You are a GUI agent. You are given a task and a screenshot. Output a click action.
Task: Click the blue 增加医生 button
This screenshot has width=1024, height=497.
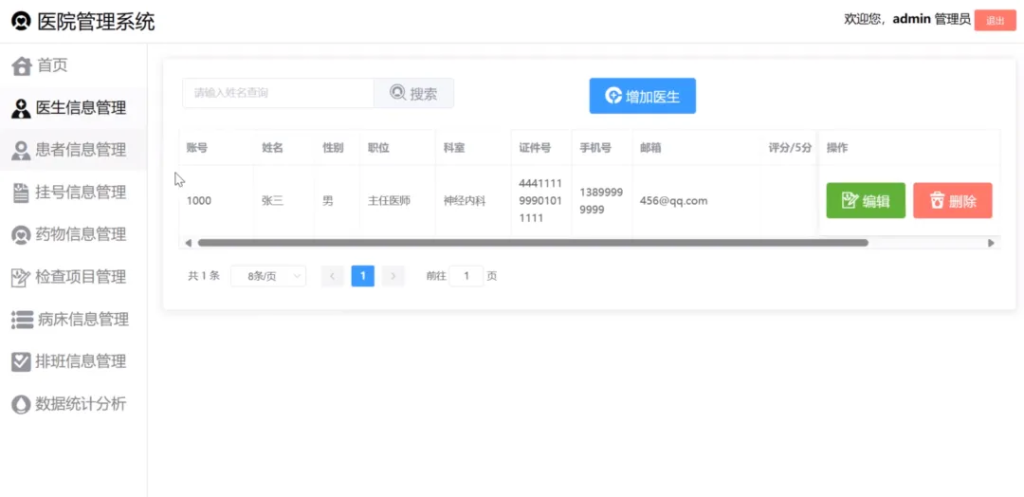click(x=643, y=96)
